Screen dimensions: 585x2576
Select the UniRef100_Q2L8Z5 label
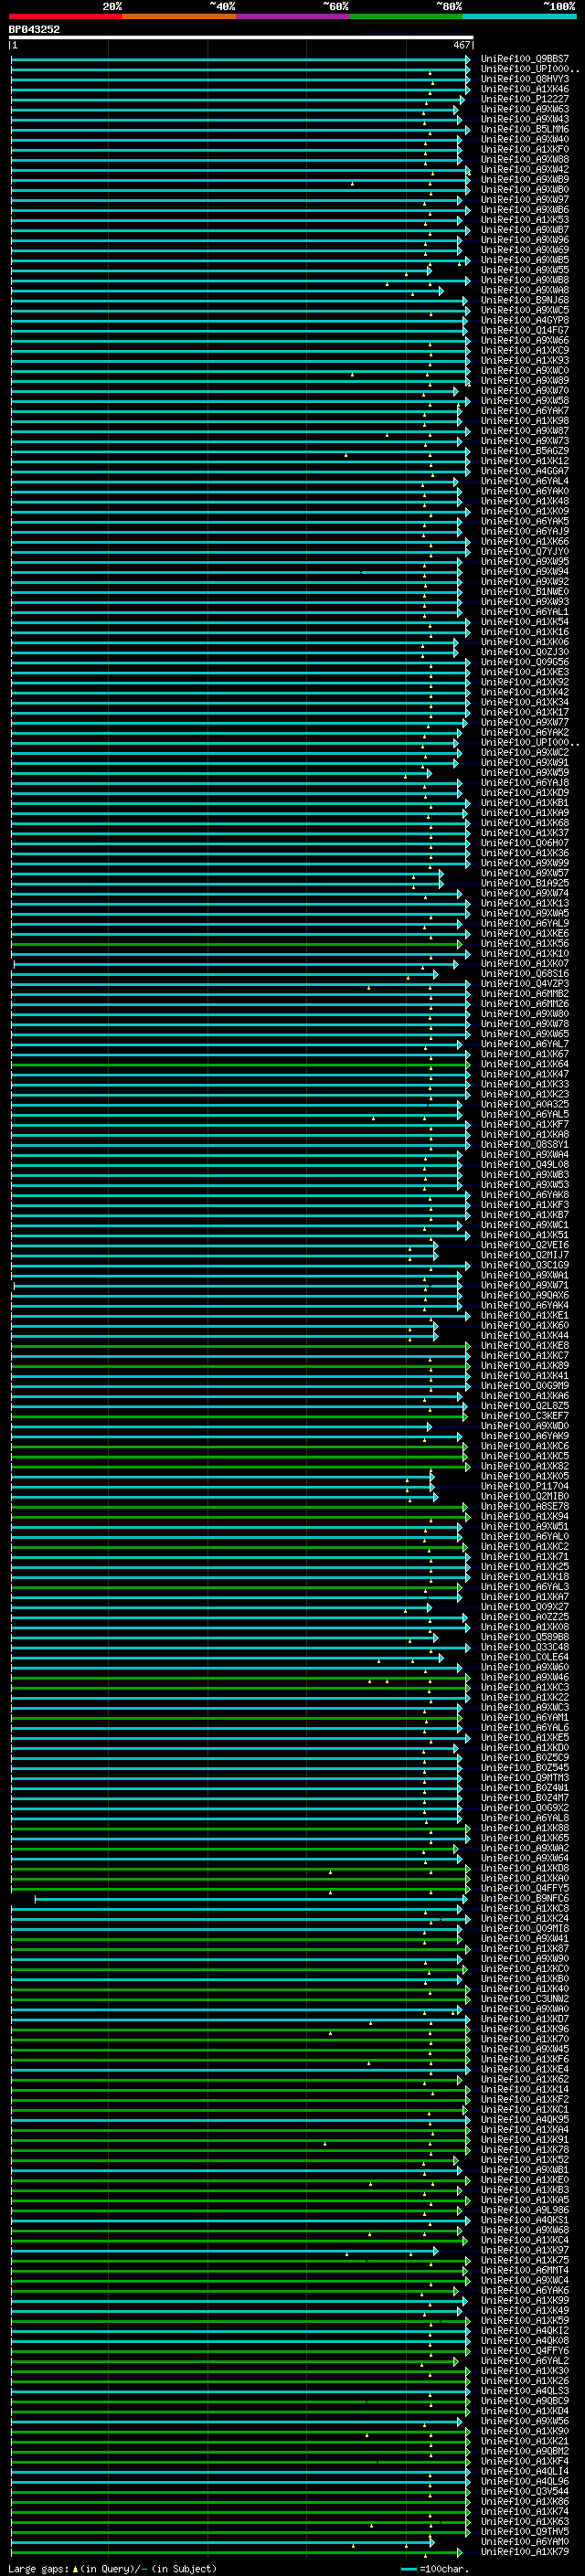[x=525, y=1406]
